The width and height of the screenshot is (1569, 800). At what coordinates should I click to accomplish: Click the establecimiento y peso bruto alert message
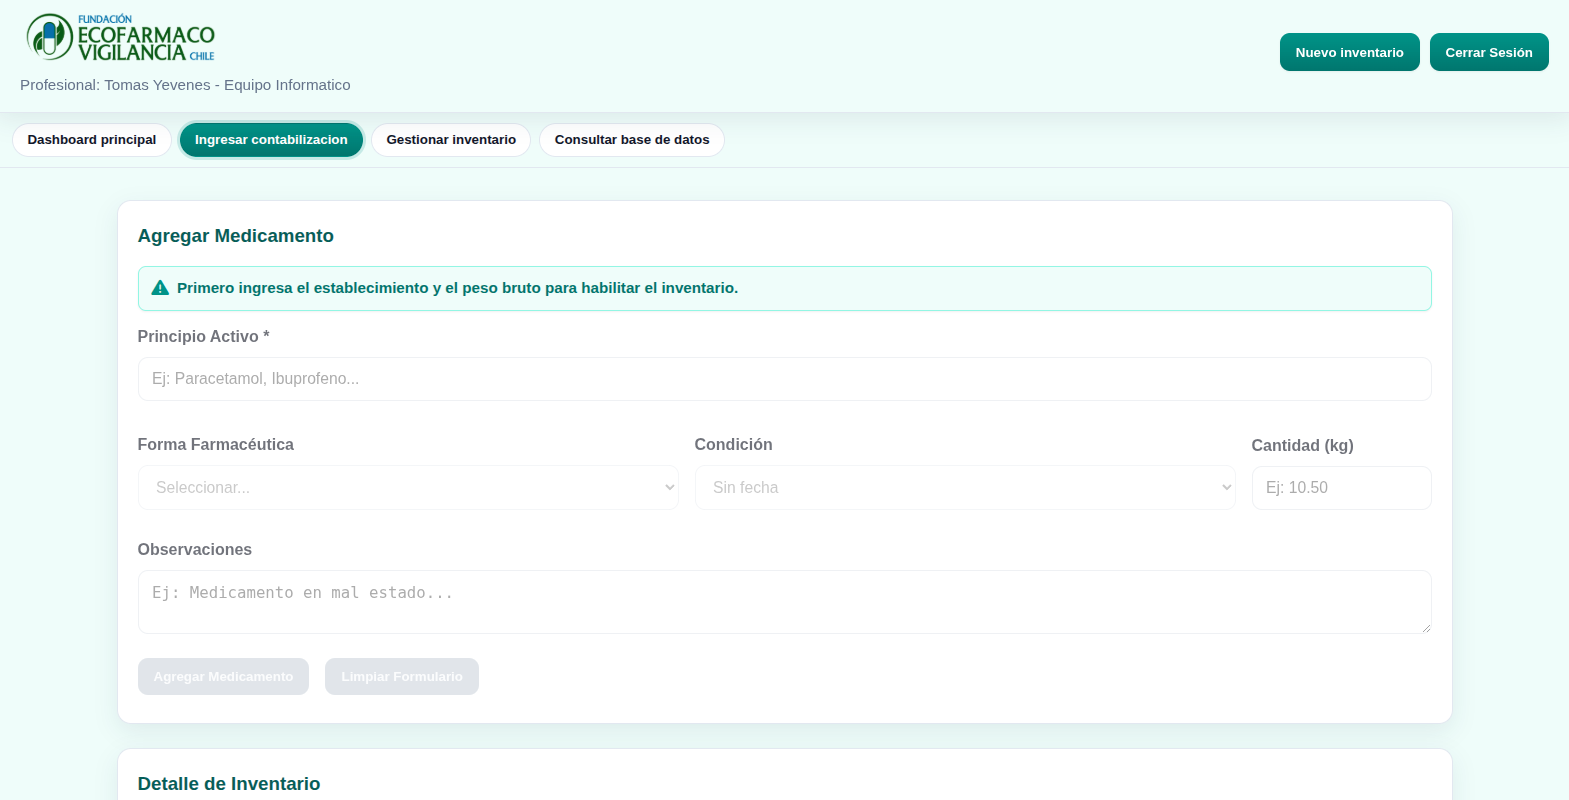457,288
